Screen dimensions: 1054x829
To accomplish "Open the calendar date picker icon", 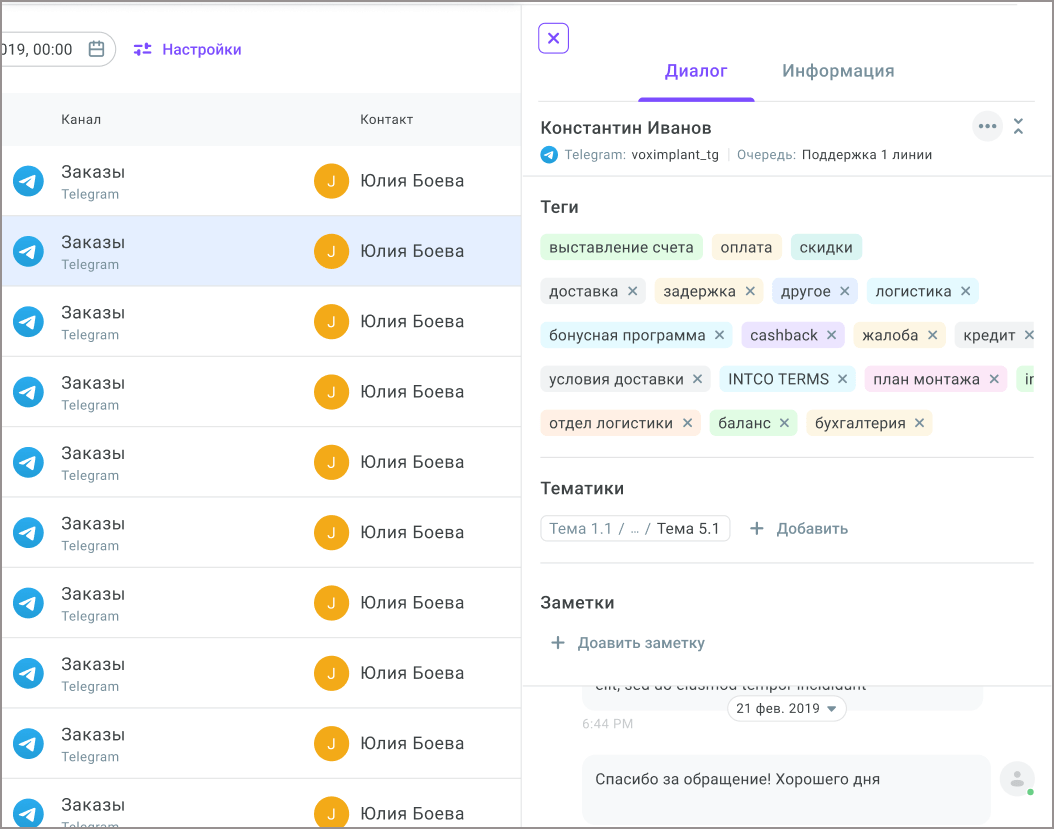I will pos(96,49).
